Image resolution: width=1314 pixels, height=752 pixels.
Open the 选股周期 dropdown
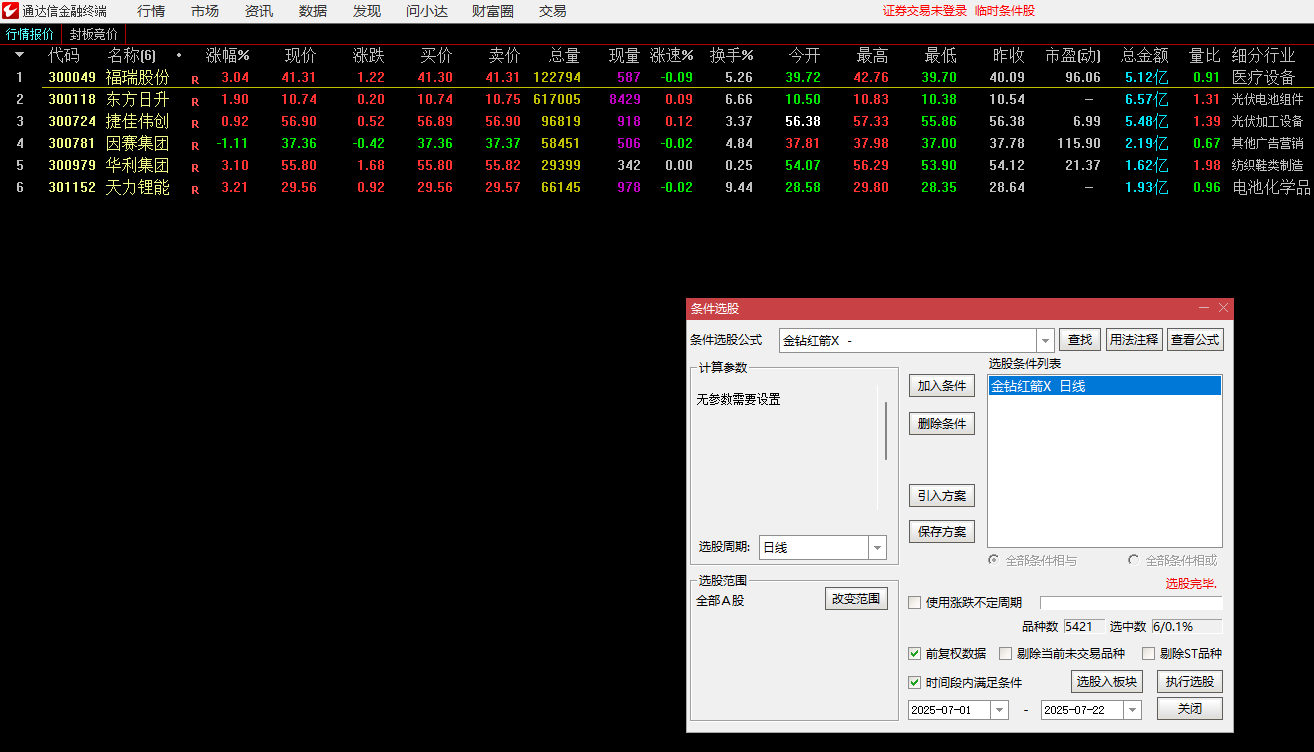[877, 547]
